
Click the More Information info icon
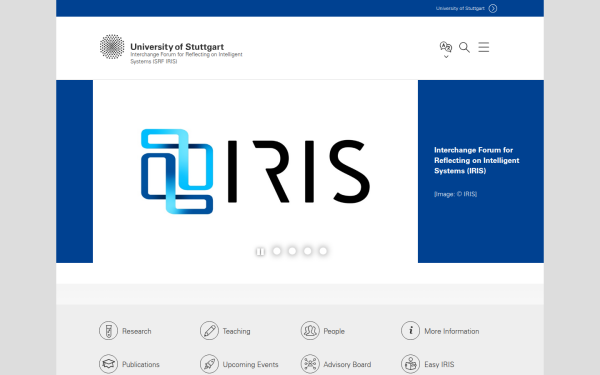pyautogui.click(x=411, y=331)
